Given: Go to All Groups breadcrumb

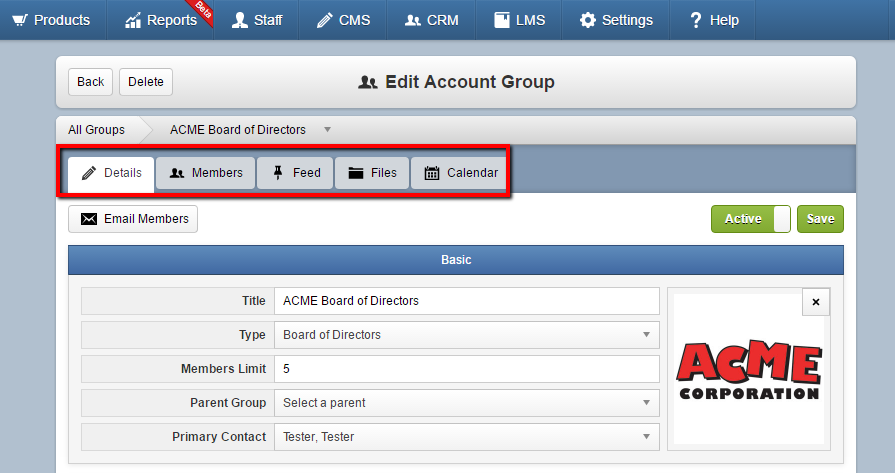Looking at the screenshot, I should coord(96,130).
